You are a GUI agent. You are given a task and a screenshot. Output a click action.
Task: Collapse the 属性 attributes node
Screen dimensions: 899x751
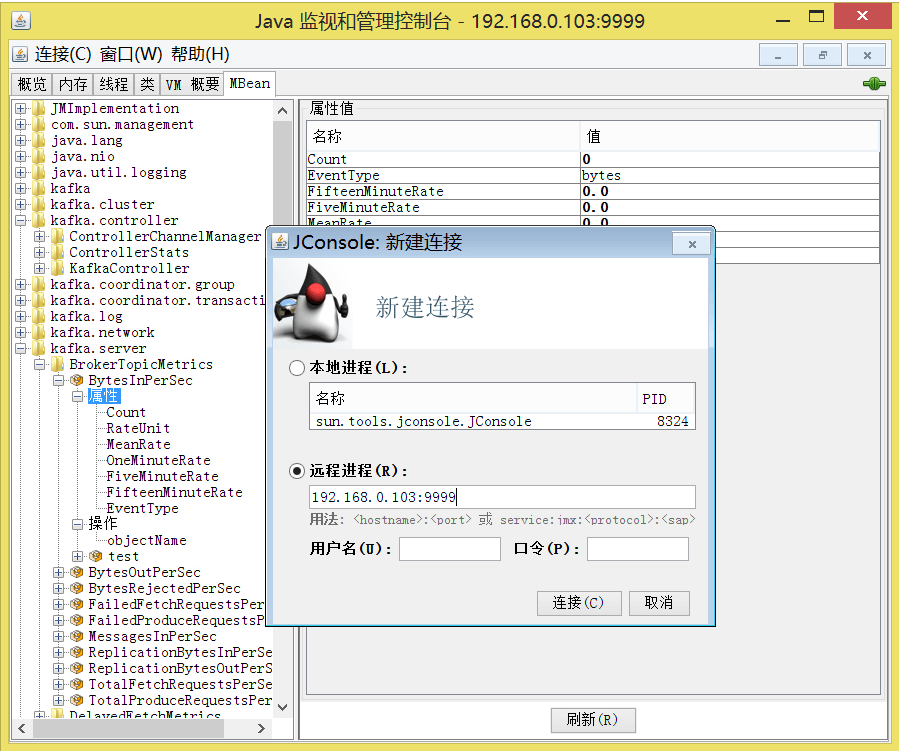pos(77,396)
